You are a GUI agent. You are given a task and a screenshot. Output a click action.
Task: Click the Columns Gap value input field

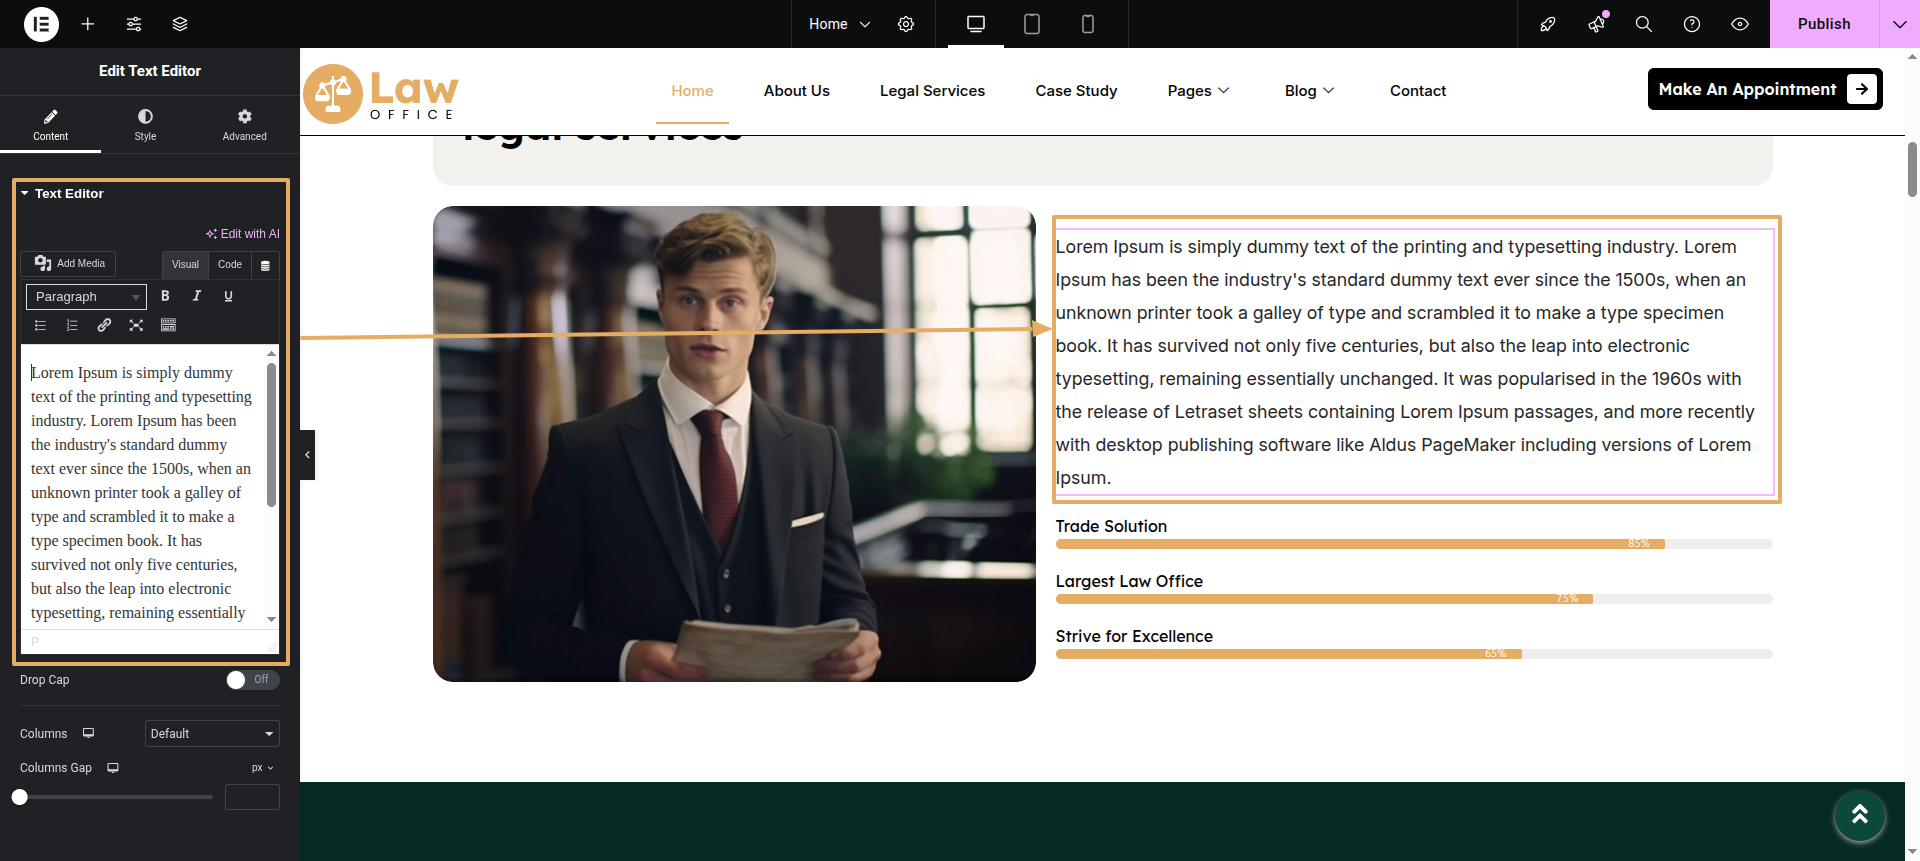coord(252,797)
